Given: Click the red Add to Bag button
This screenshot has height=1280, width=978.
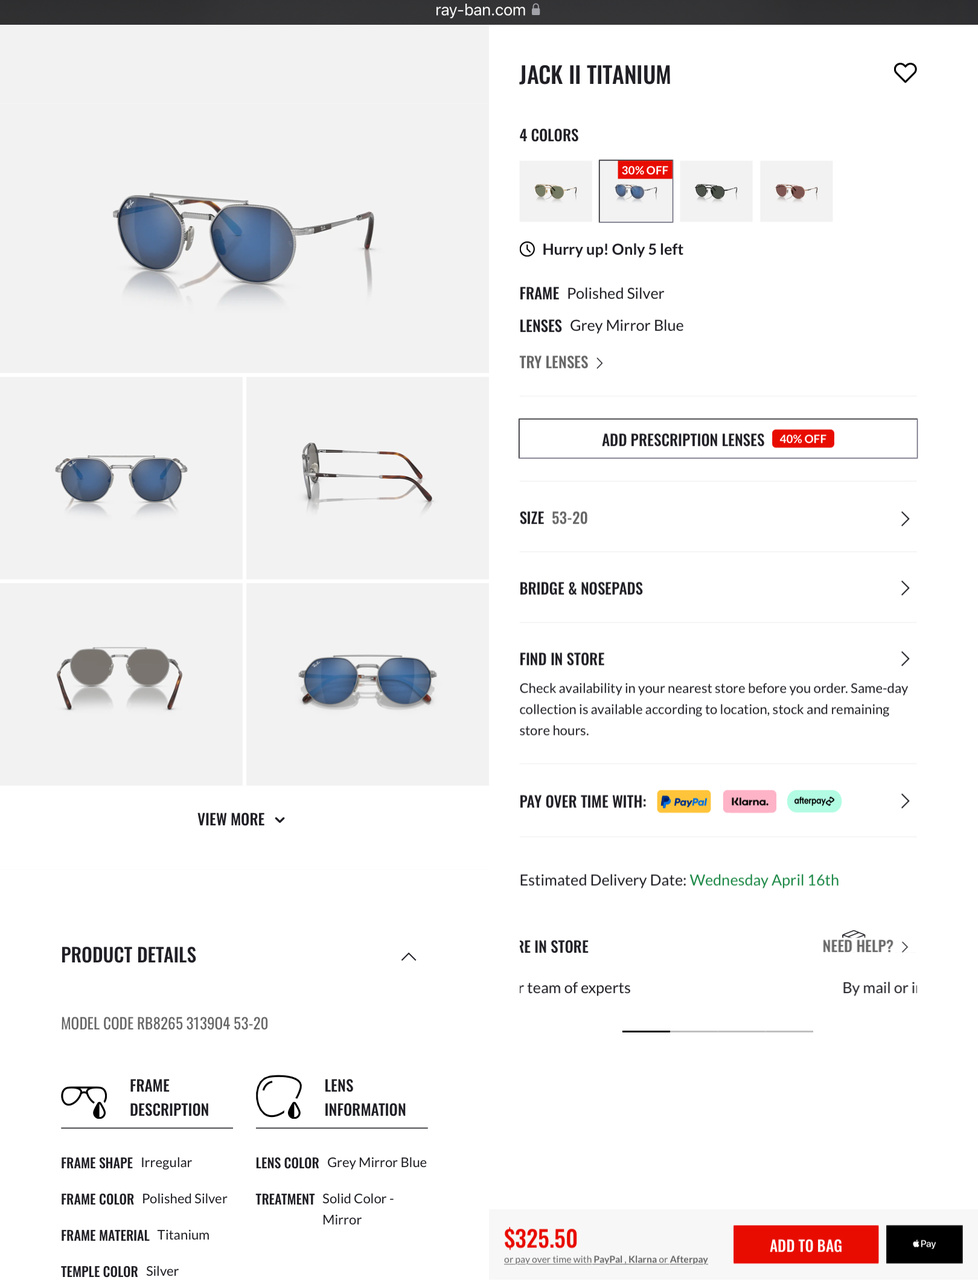Looking at the screenshot, I should pyautogui.click(x=806, y=1244).
